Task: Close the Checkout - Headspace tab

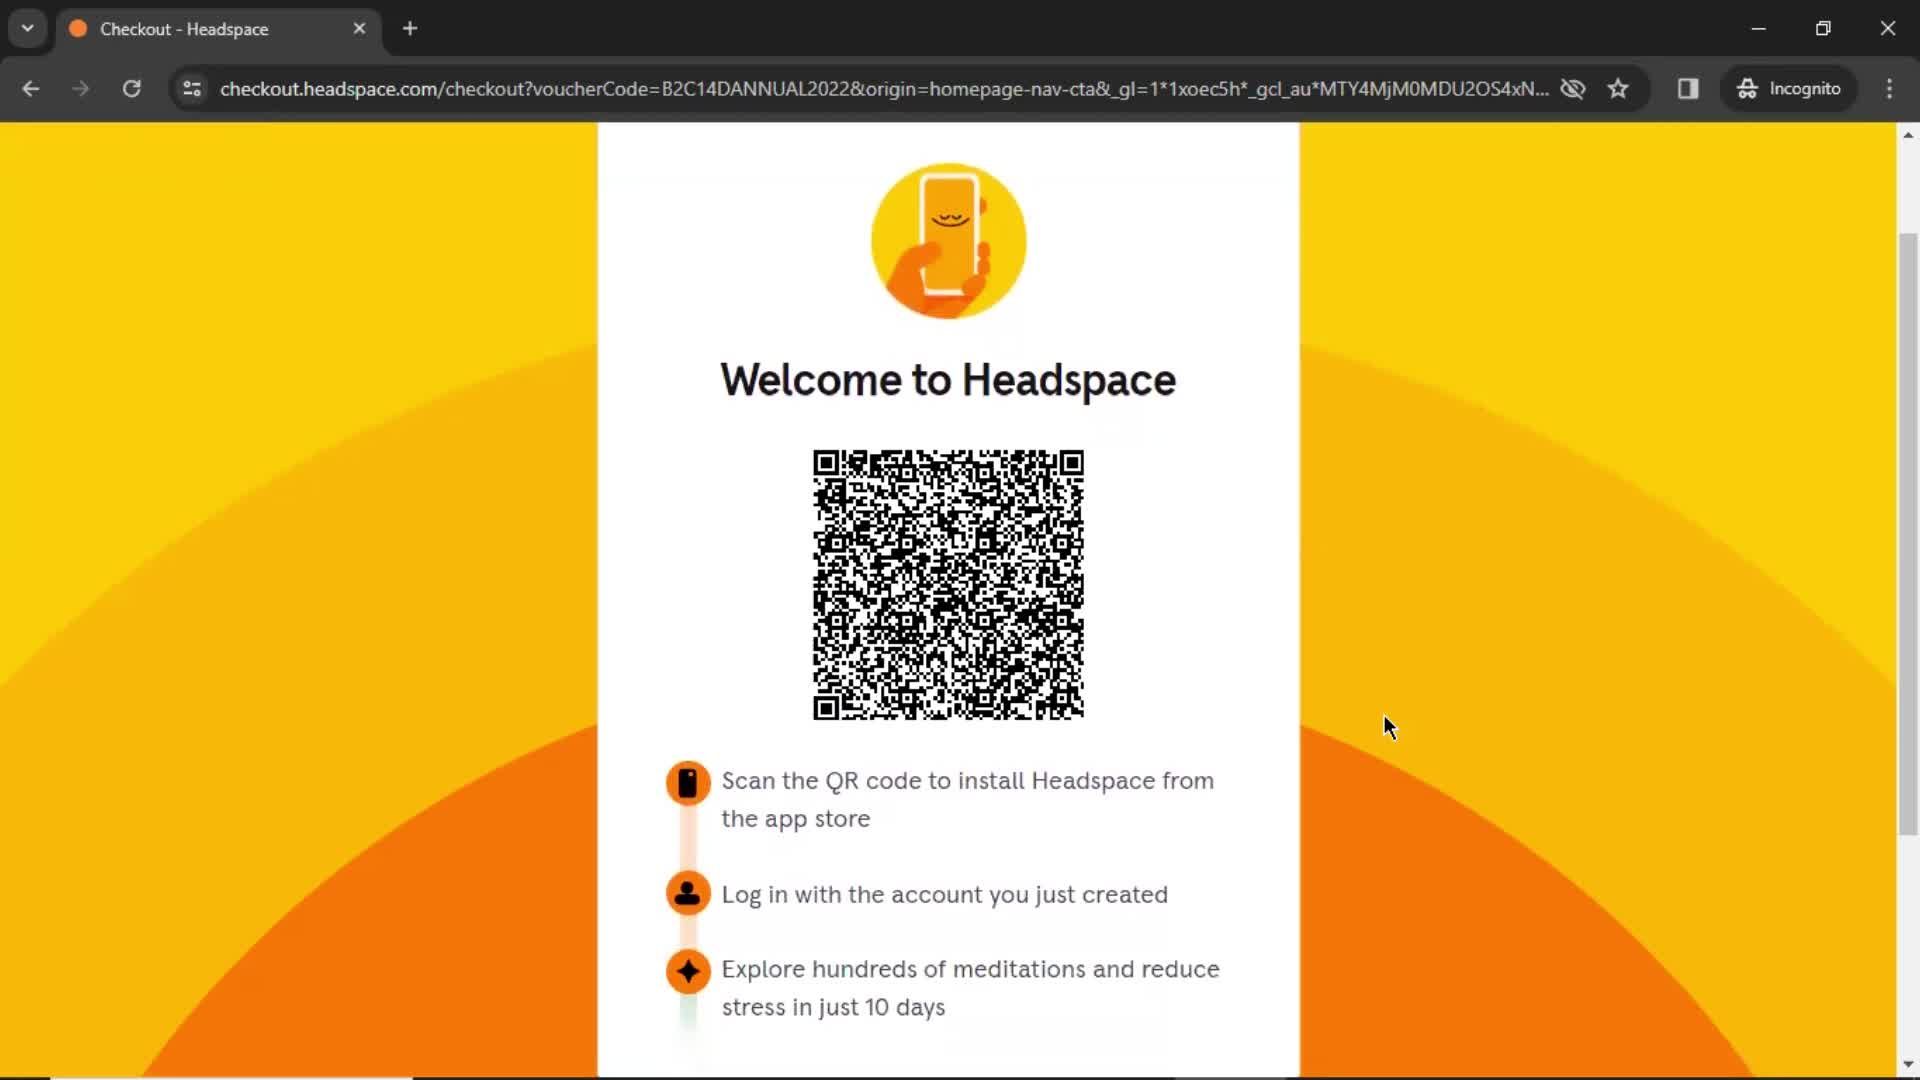Action: [359, 29]
